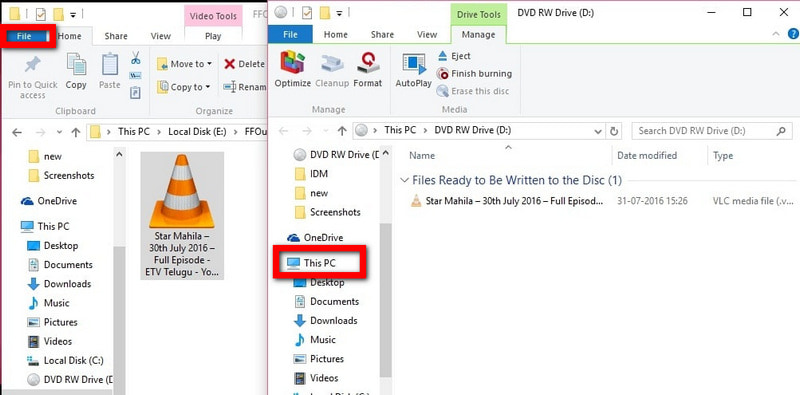Click Optimize icon in Drive Tools ribbon
Image resolution: width=800 pixels, height=395 pixels.
click(293, 69)
